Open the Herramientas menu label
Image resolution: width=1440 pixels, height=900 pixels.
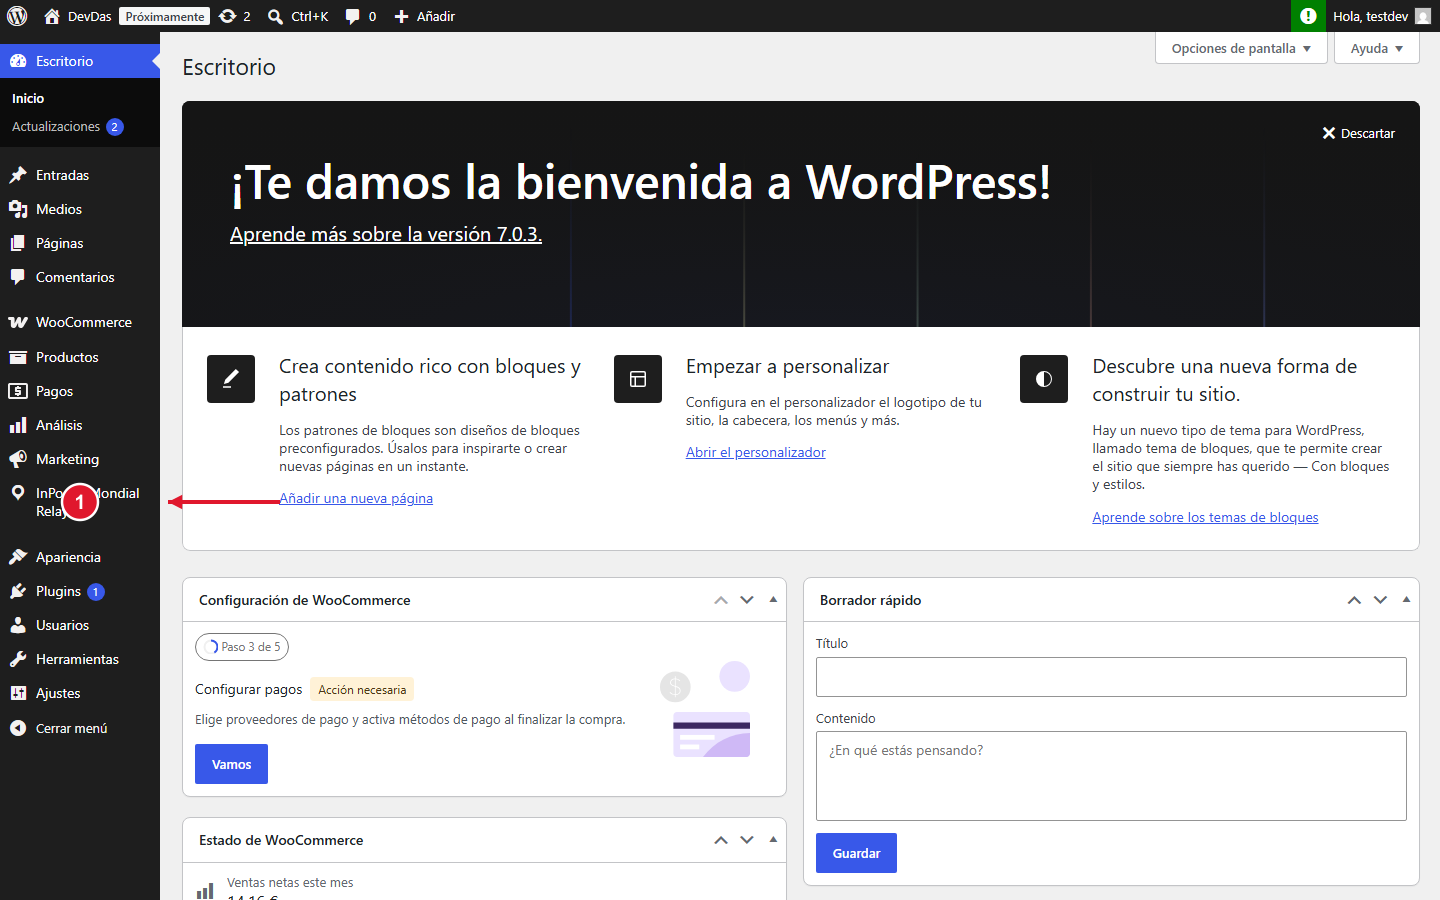point(77,659)
